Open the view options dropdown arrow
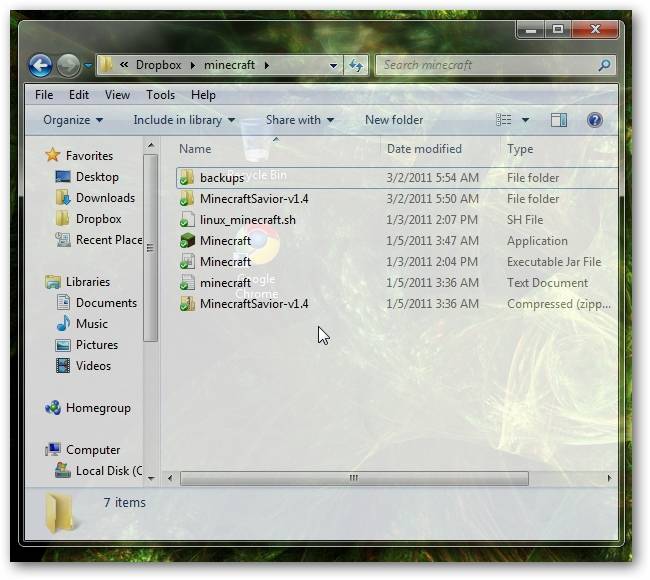The height and width of the screenshot is (580, 650). pos(525,120)
